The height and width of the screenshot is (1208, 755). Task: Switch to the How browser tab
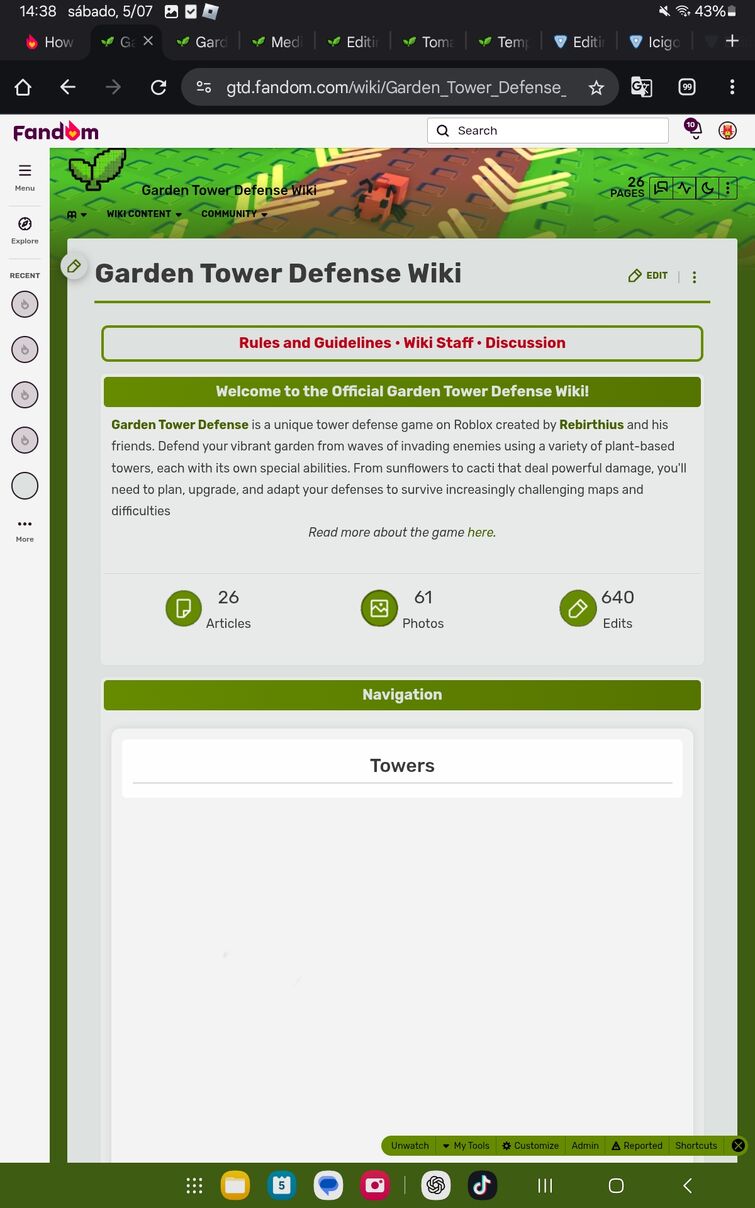click(x=50, y=42)
